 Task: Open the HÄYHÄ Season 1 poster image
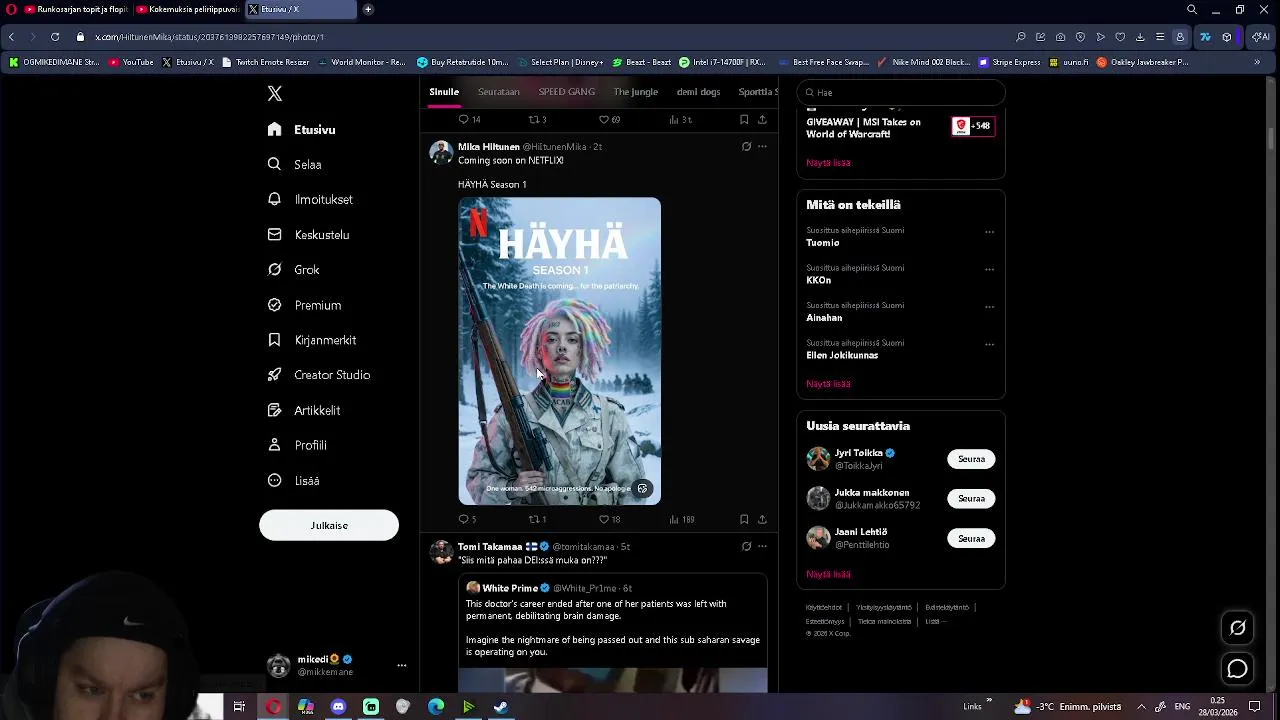tap(559, 351)
